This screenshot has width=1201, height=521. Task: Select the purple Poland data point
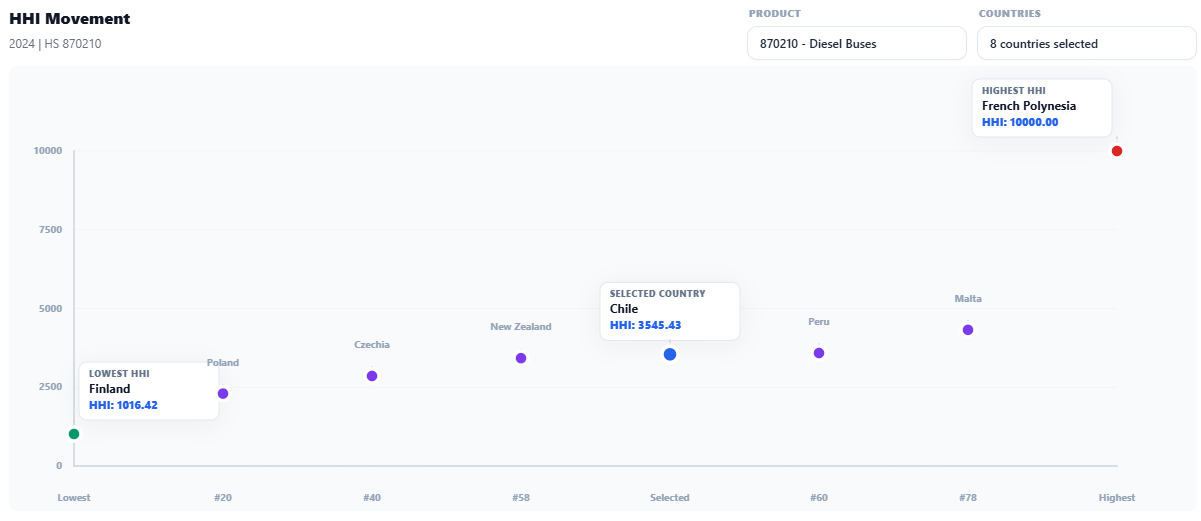tap(223, 394)
